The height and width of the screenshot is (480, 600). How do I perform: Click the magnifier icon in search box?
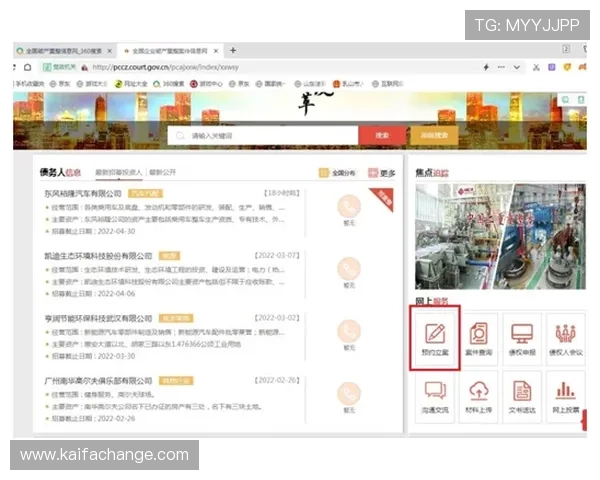point(180,136)
